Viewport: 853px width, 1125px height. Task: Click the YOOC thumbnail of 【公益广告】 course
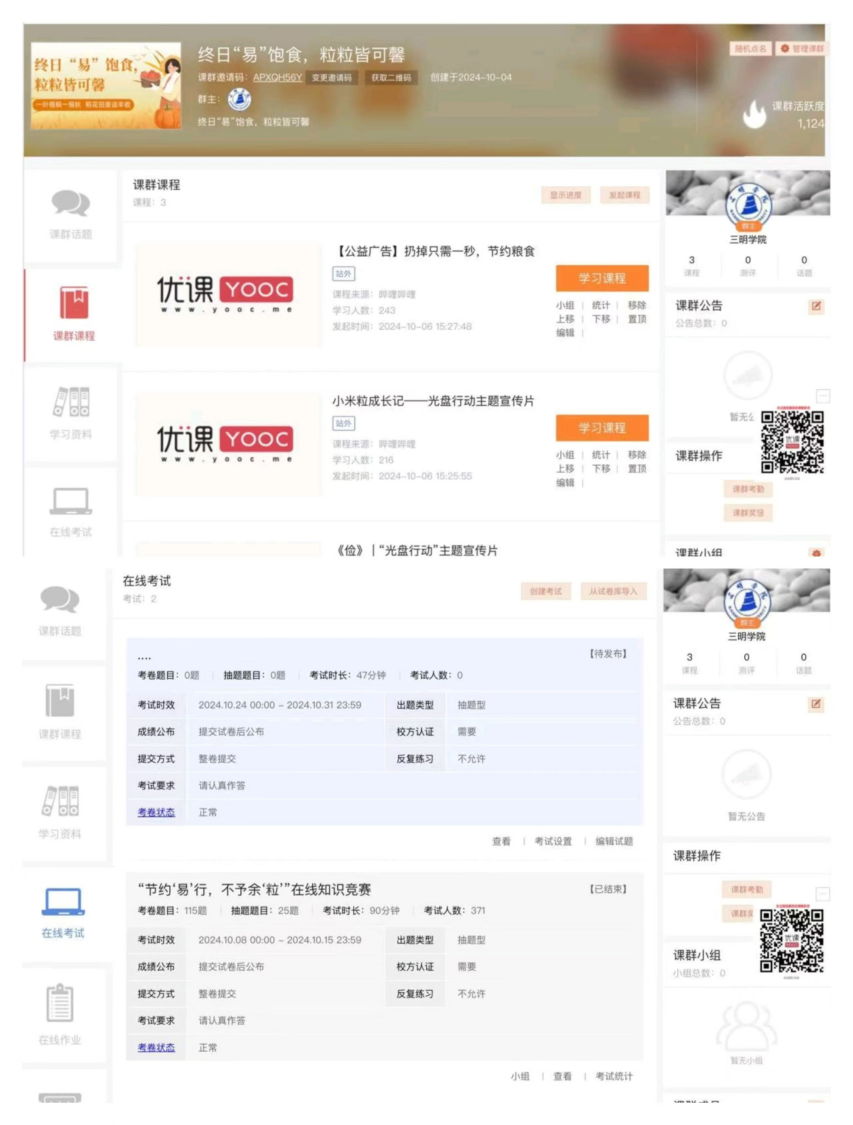229,295
